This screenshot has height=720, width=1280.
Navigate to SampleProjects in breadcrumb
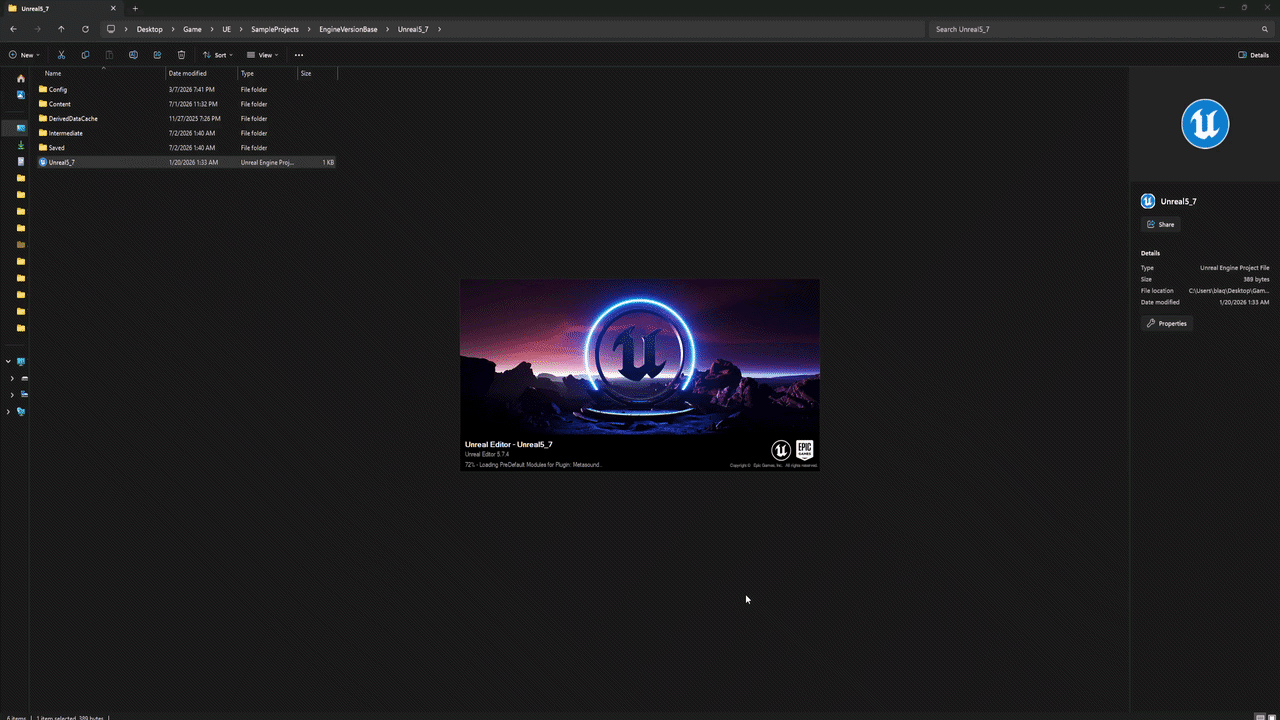275,29
